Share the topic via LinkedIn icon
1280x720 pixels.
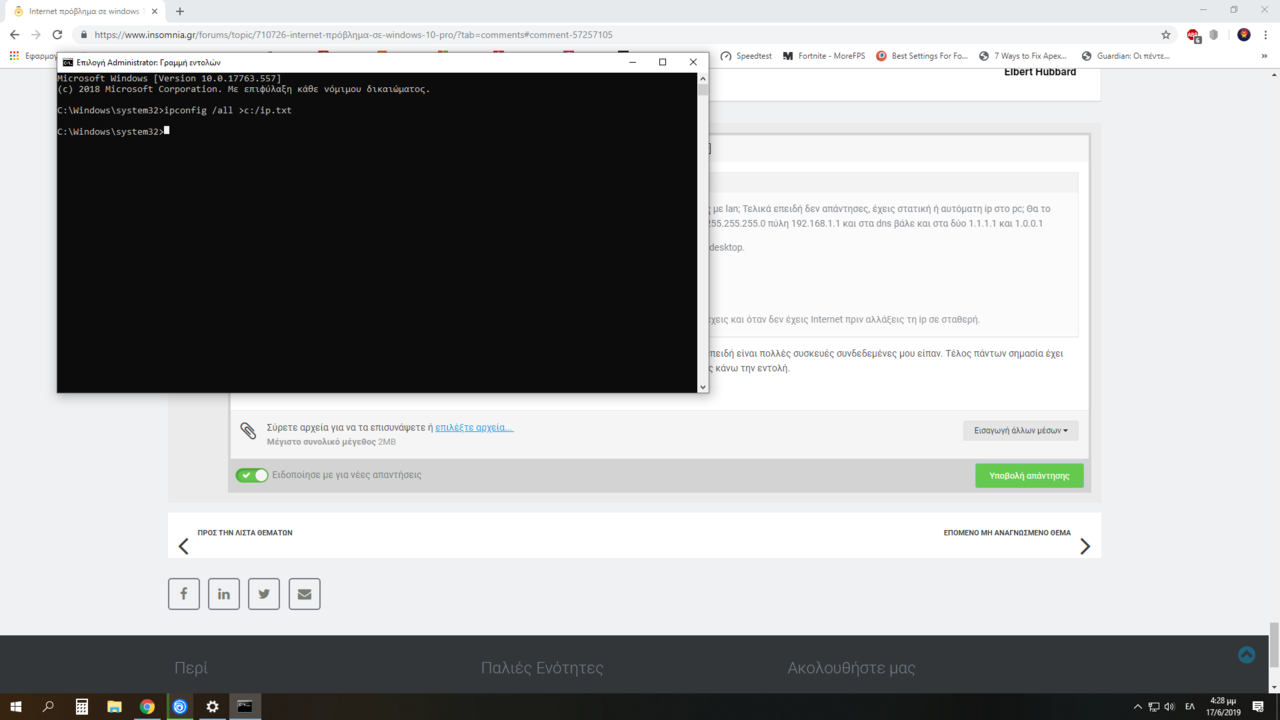224,594
